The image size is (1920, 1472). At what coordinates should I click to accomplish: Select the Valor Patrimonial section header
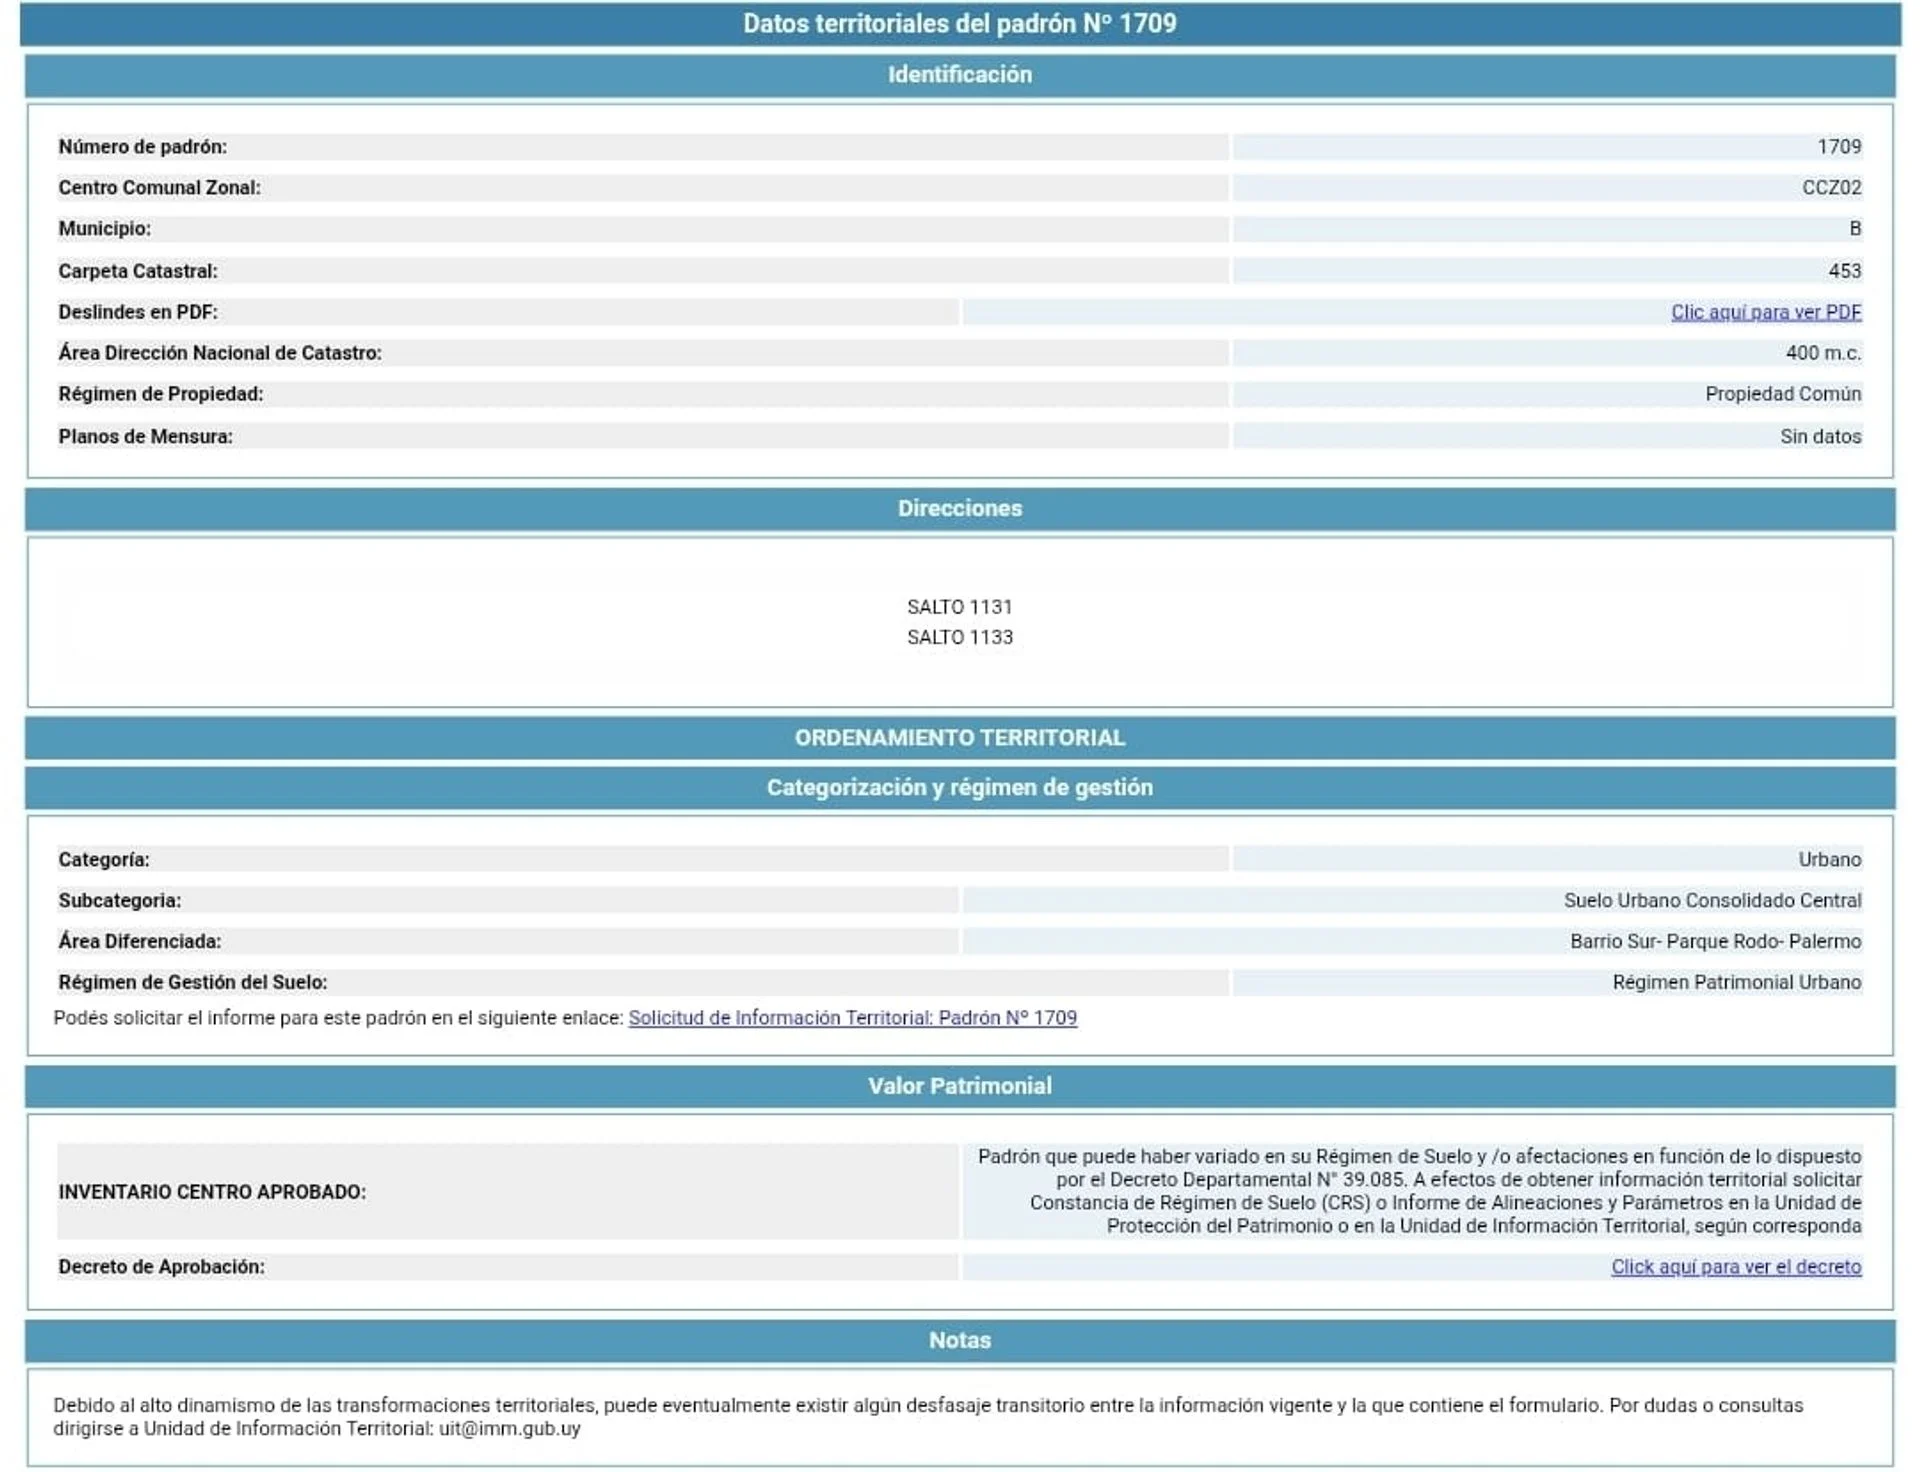click(959, 1086)
